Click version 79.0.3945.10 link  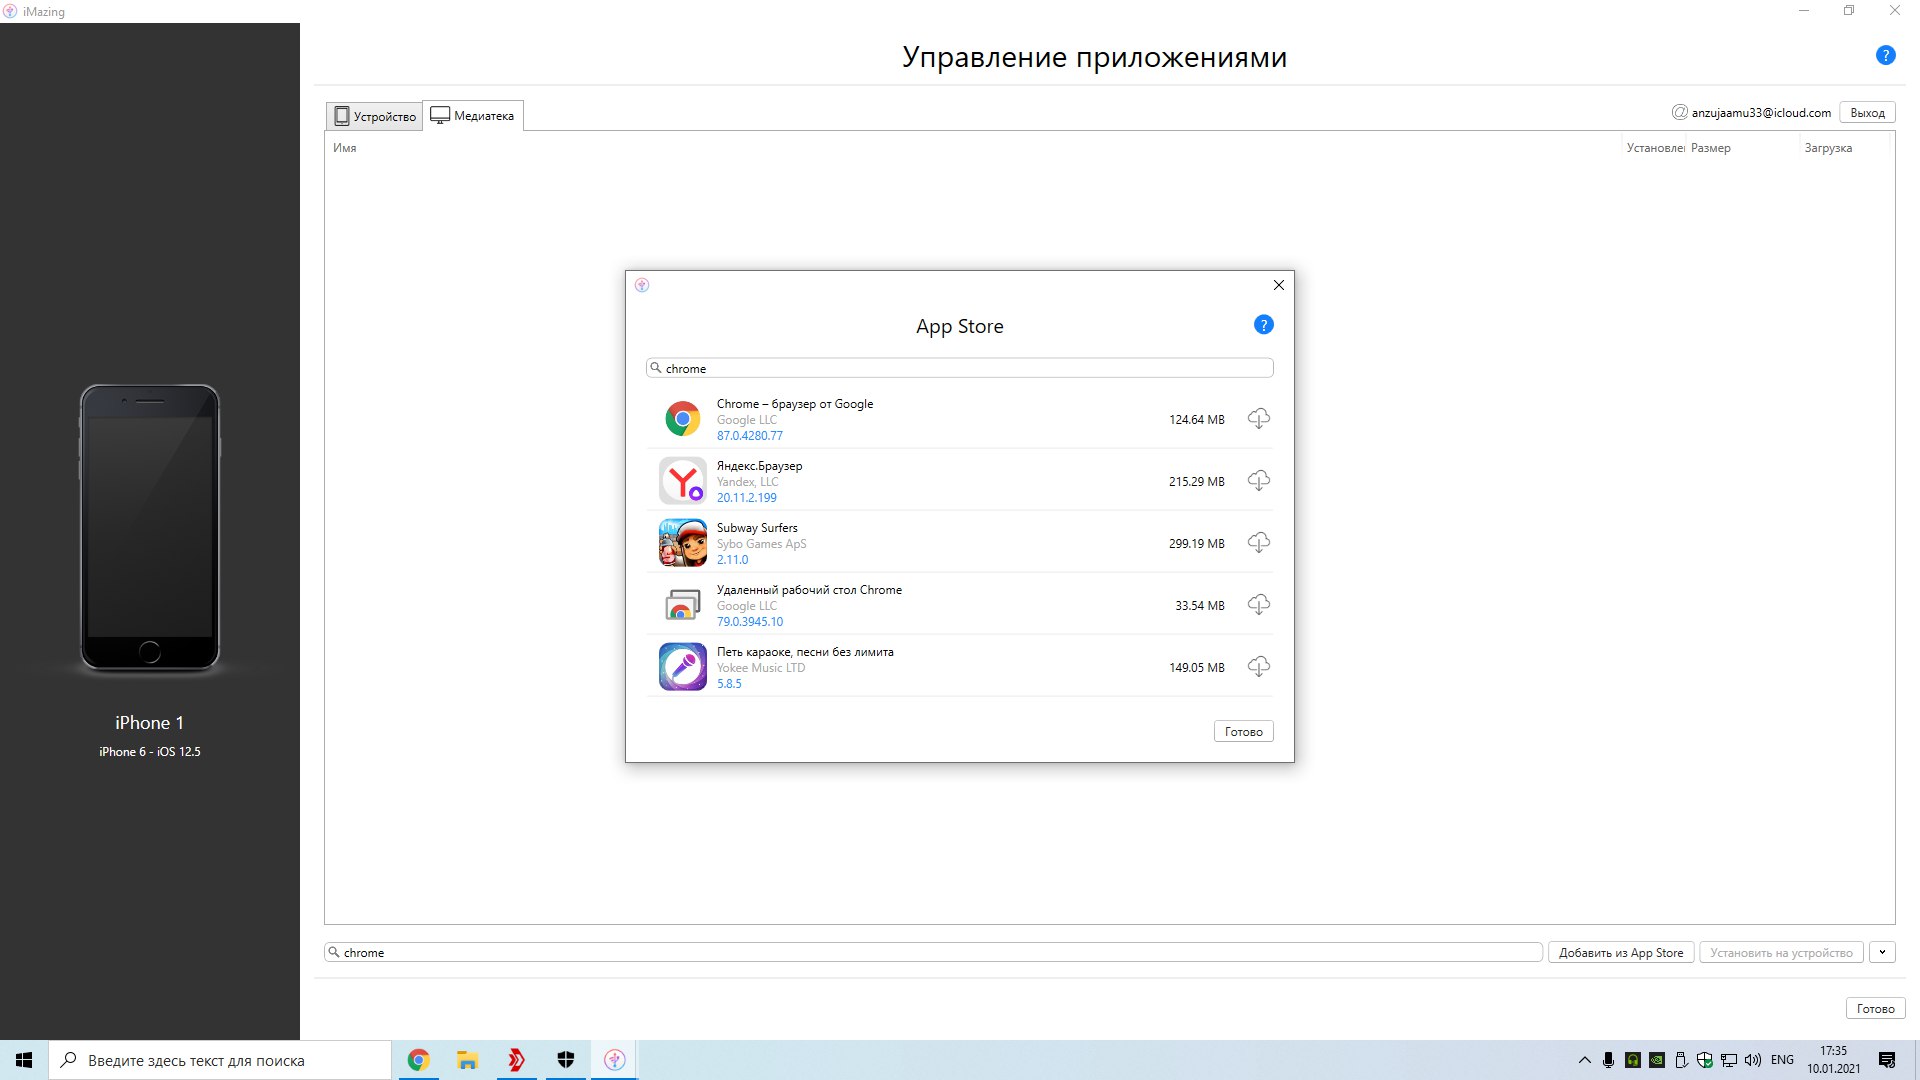click(749, 622)
